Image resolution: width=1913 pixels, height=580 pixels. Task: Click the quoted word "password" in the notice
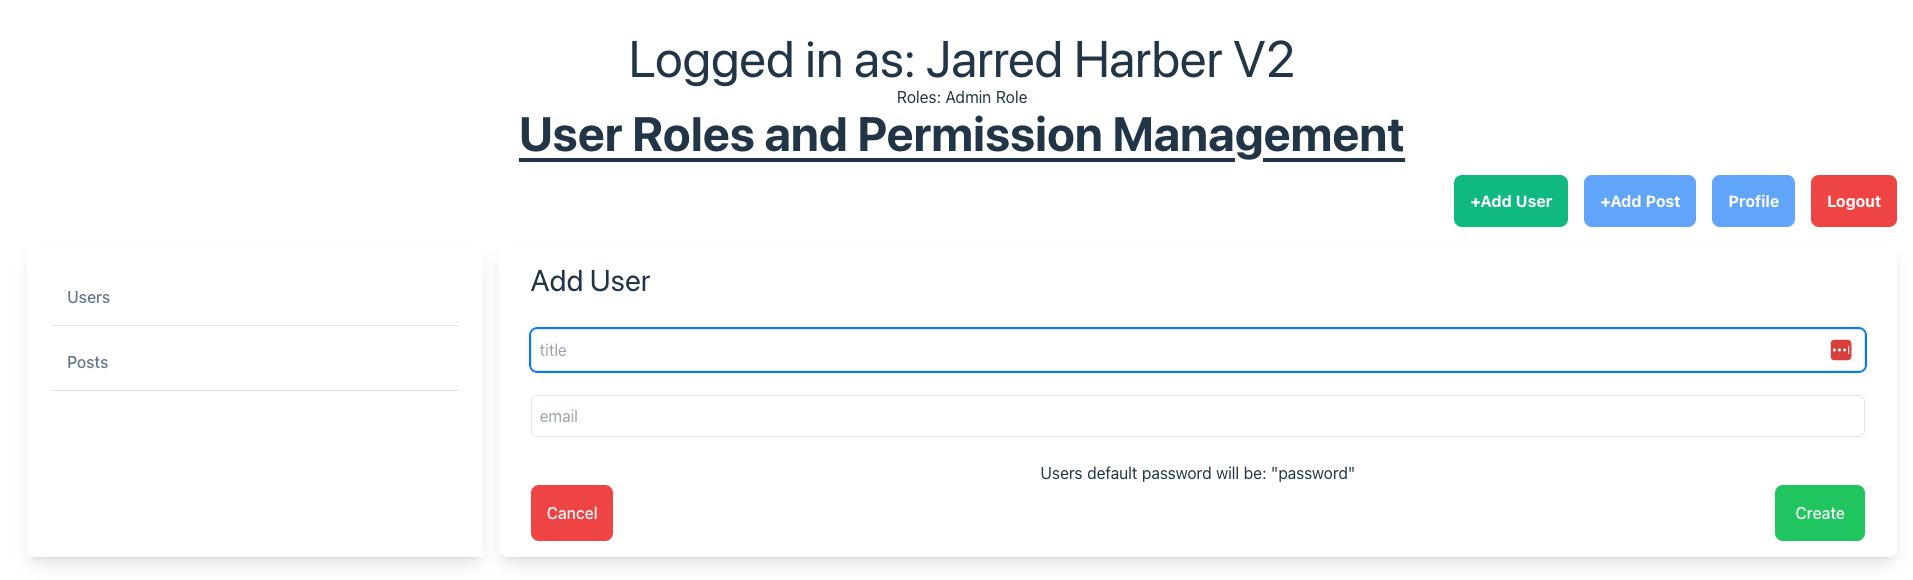(x=1312, y=473)
